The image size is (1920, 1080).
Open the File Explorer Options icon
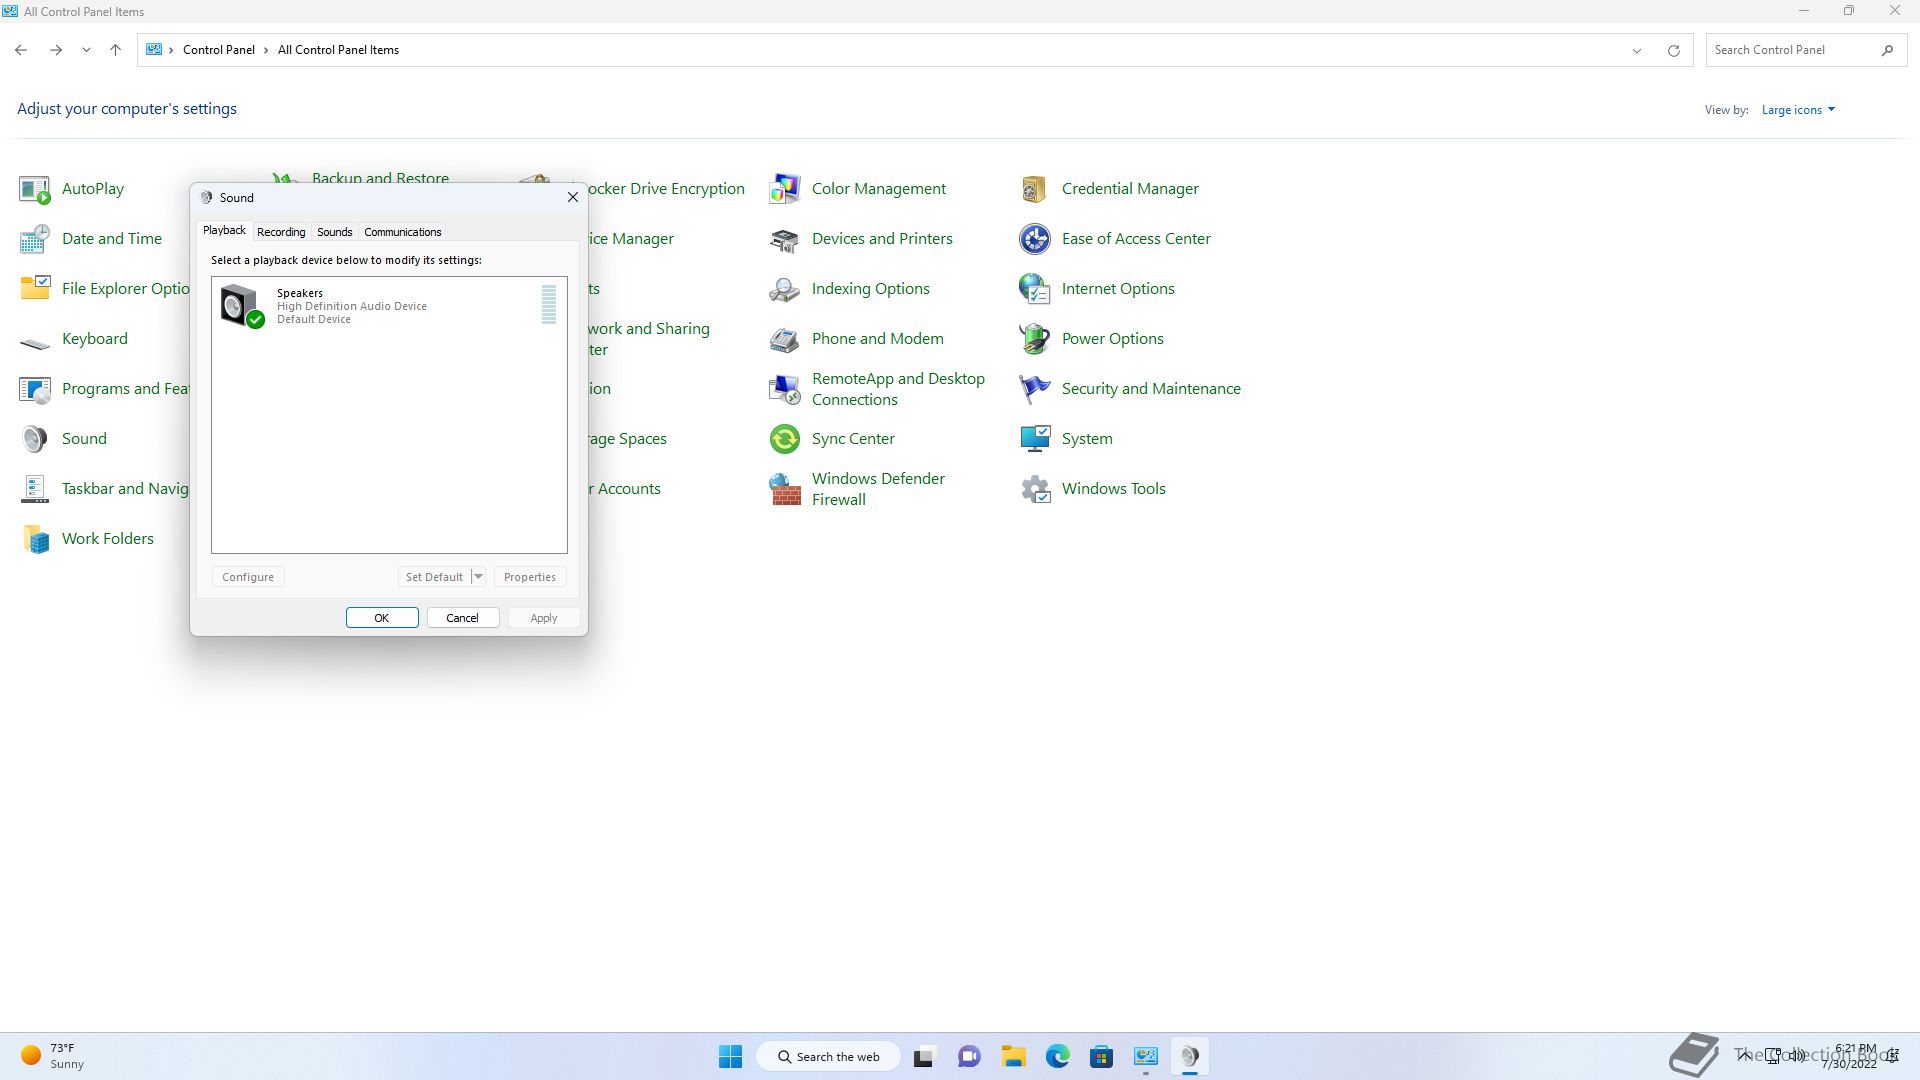pos(35,289)
